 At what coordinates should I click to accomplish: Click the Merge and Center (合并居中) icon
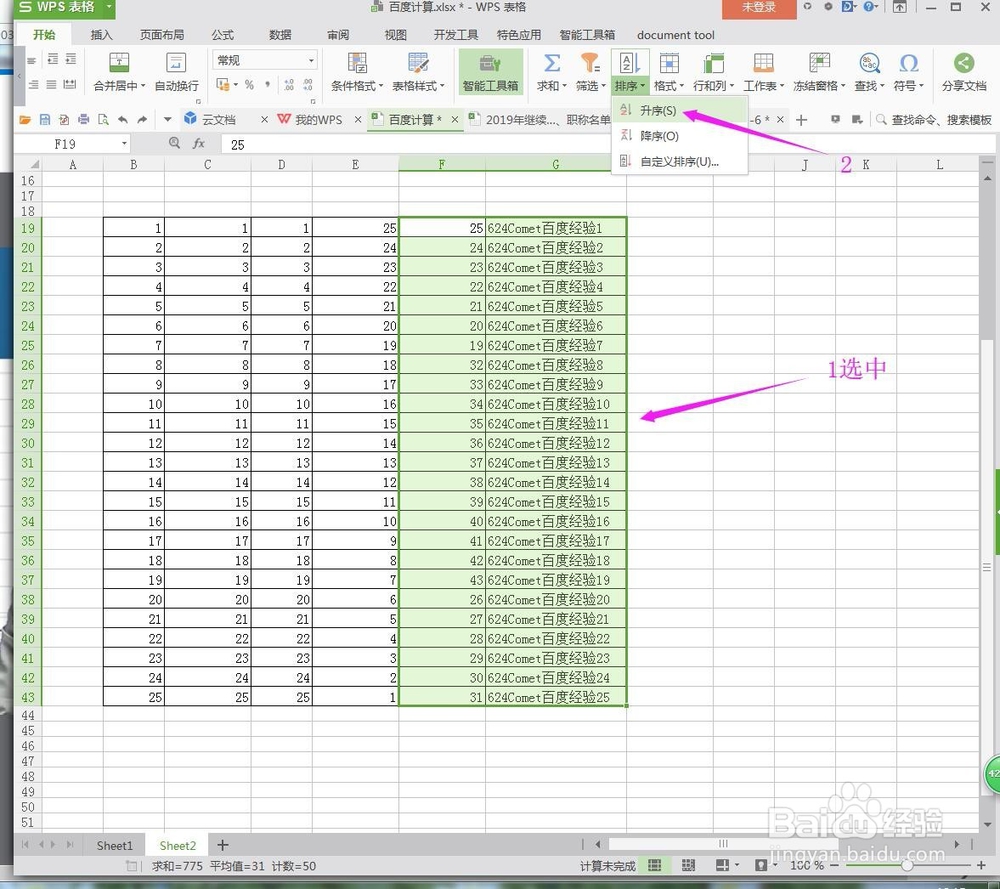click(x=119, y=63)
